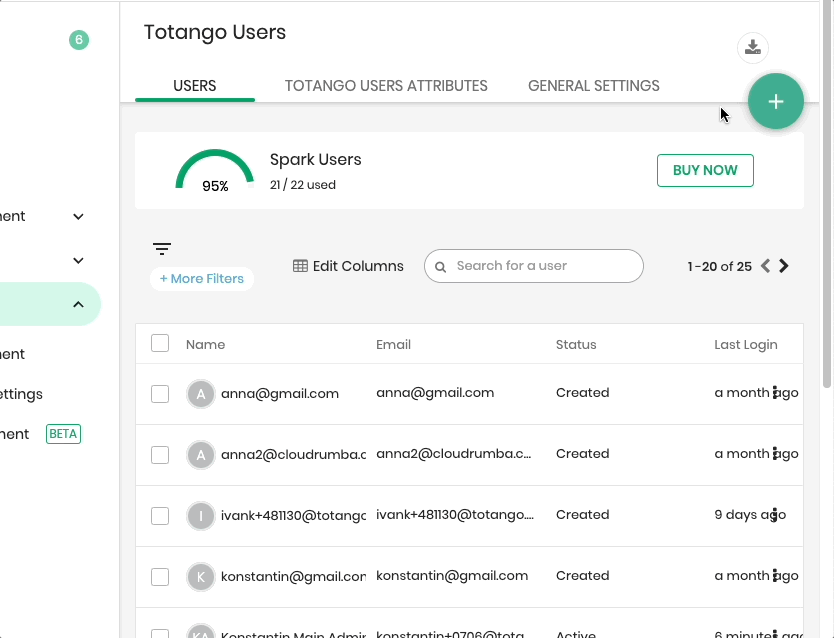This screenshot has height=638, width=834.
Task: Click the '1-20 of 25' pagination text
Action: pyautogui.click(x=719, y=266)
